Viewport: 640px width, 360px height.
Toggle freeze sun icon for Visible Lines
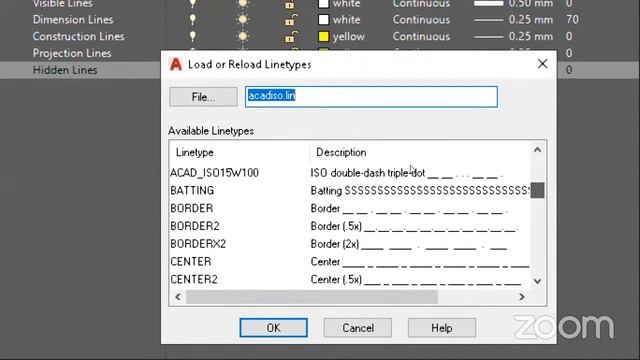(242, 4)
